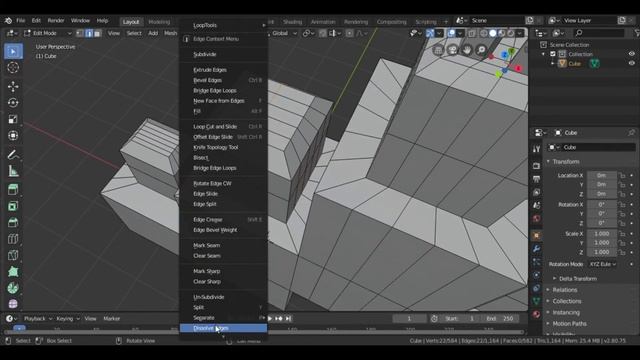Screen dimensions: 640x360
Task: Enable edge select mode
Action: coord(89,33)
